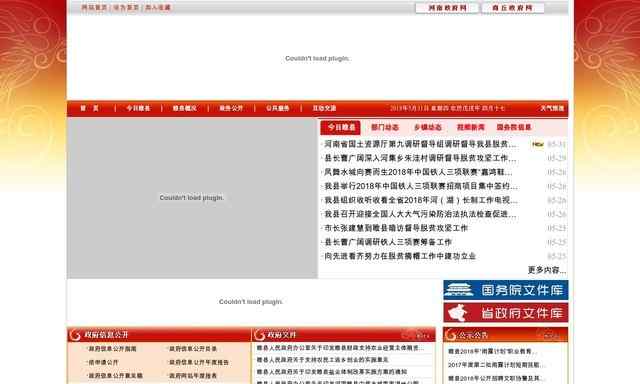This screenshot has width=640, height=384.
Task: Click the plugin placeholder under the slideshow
Action: tap(251, 302)
